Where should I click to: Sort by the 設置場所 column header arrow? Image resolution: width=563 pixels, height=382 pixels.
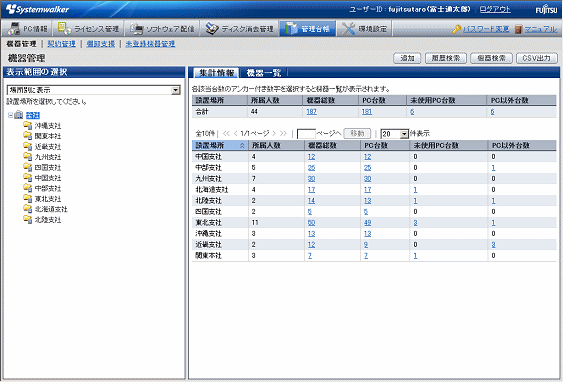242,145
